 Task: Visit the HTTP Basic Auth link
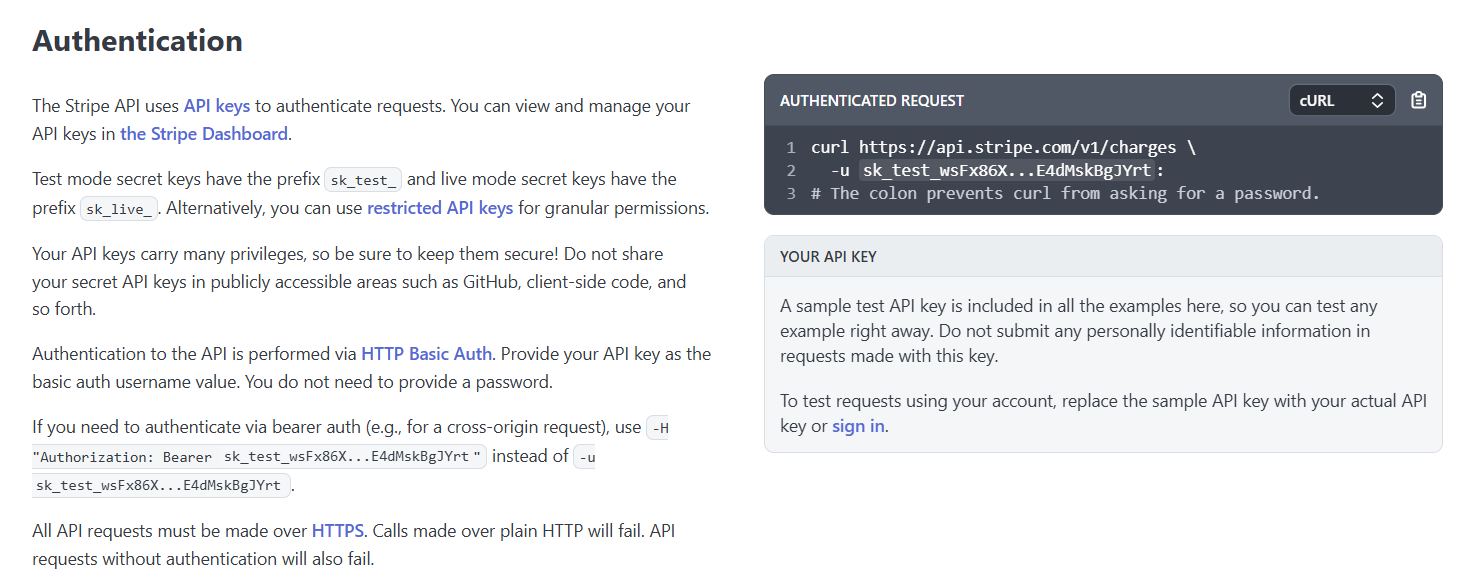[426, 353]
